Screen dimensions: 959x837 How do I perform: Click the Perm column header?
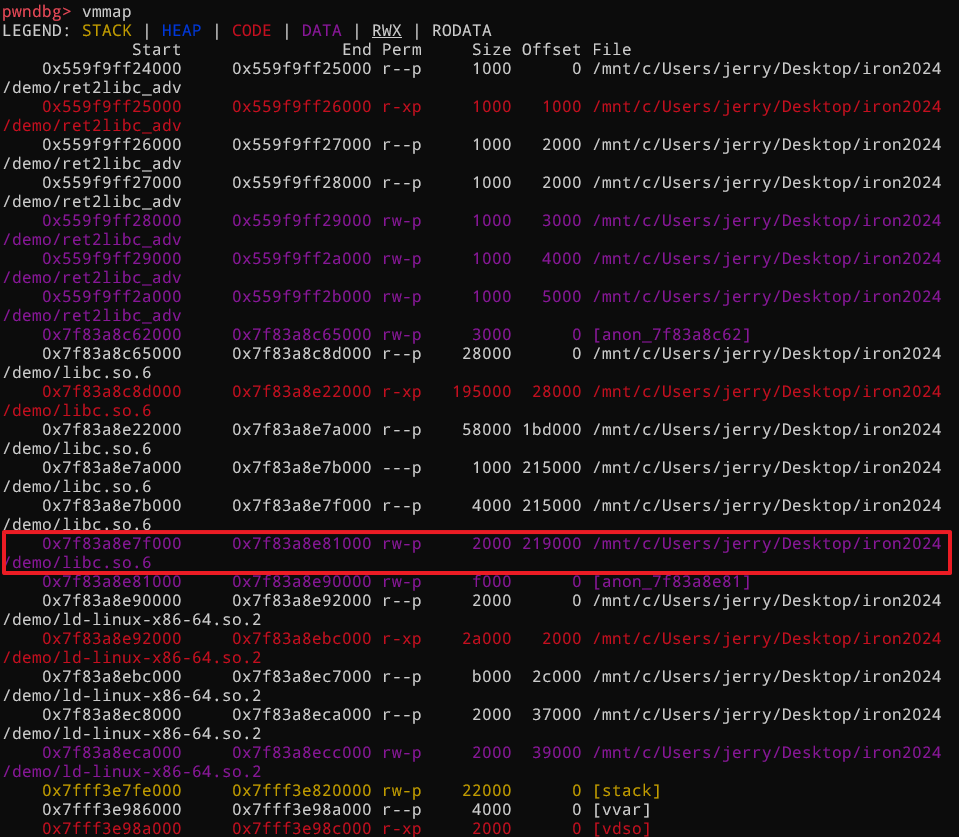[401, 49]
